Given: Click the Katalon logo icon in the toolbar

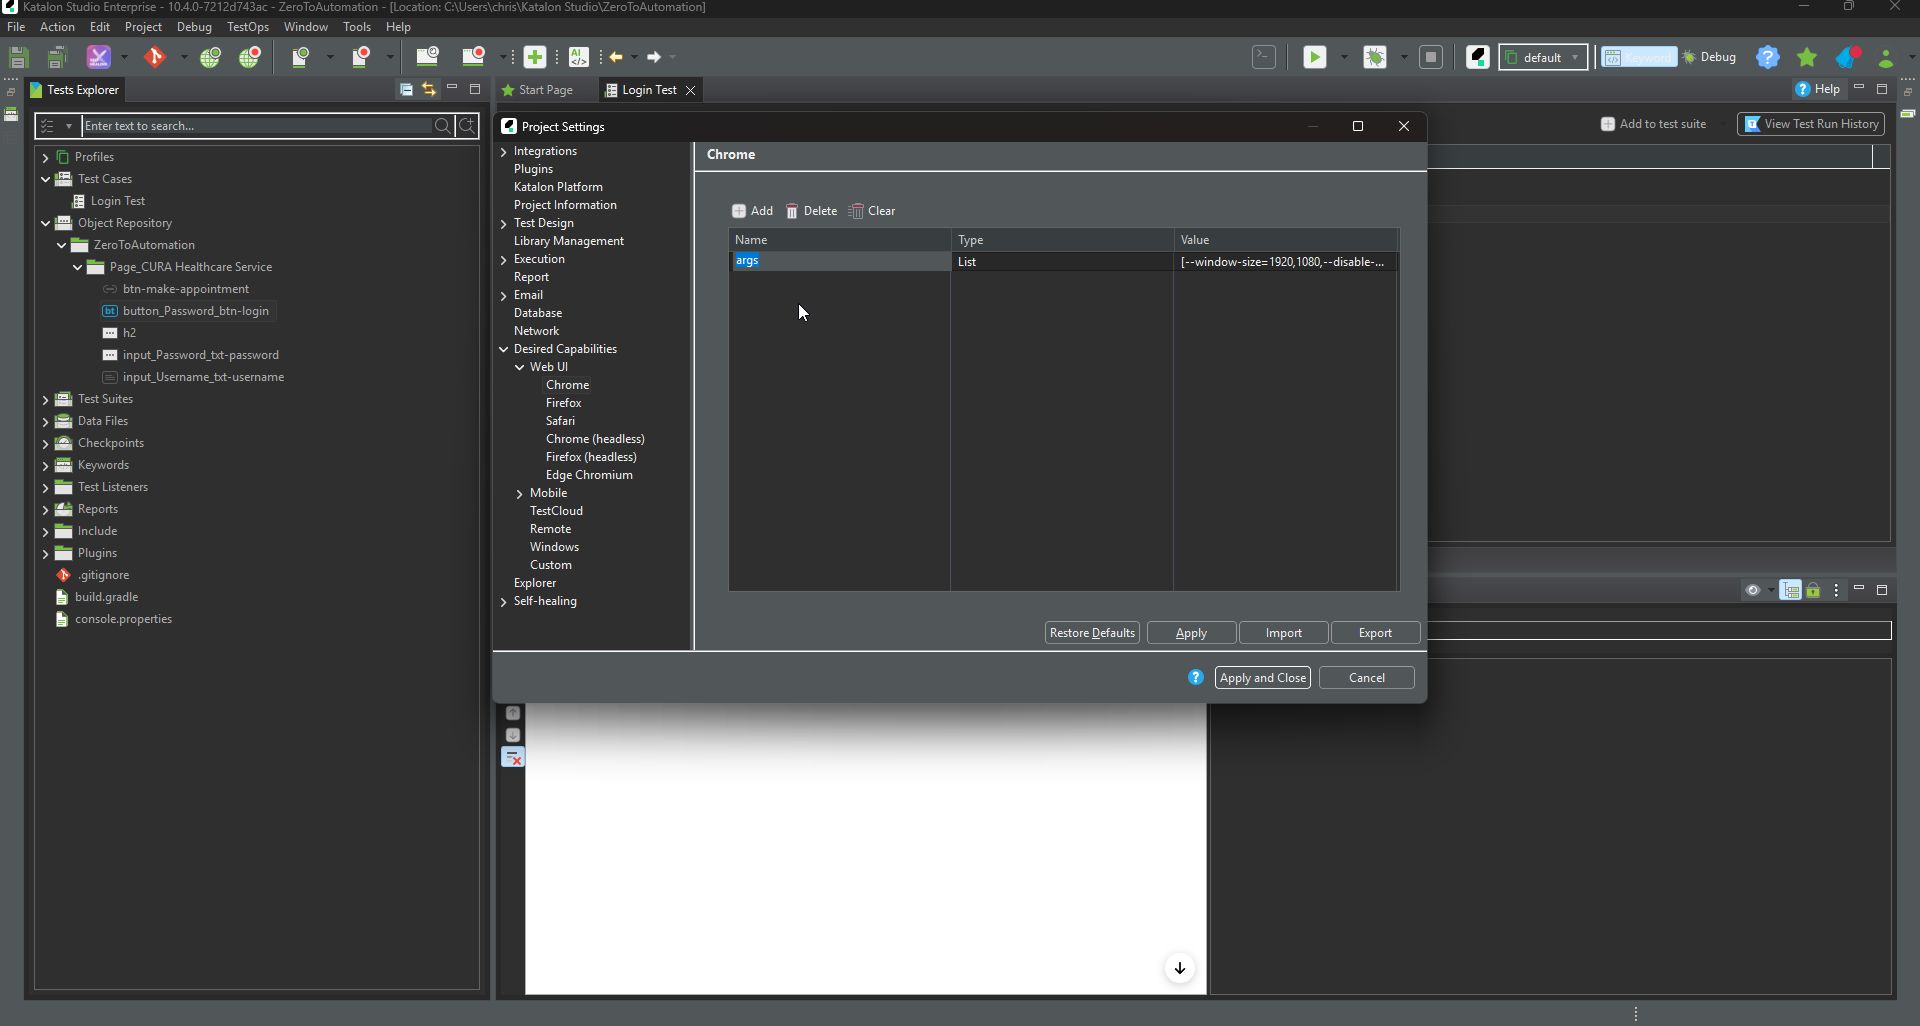Looking at the screenshot, I should (x=1478, y=57).
